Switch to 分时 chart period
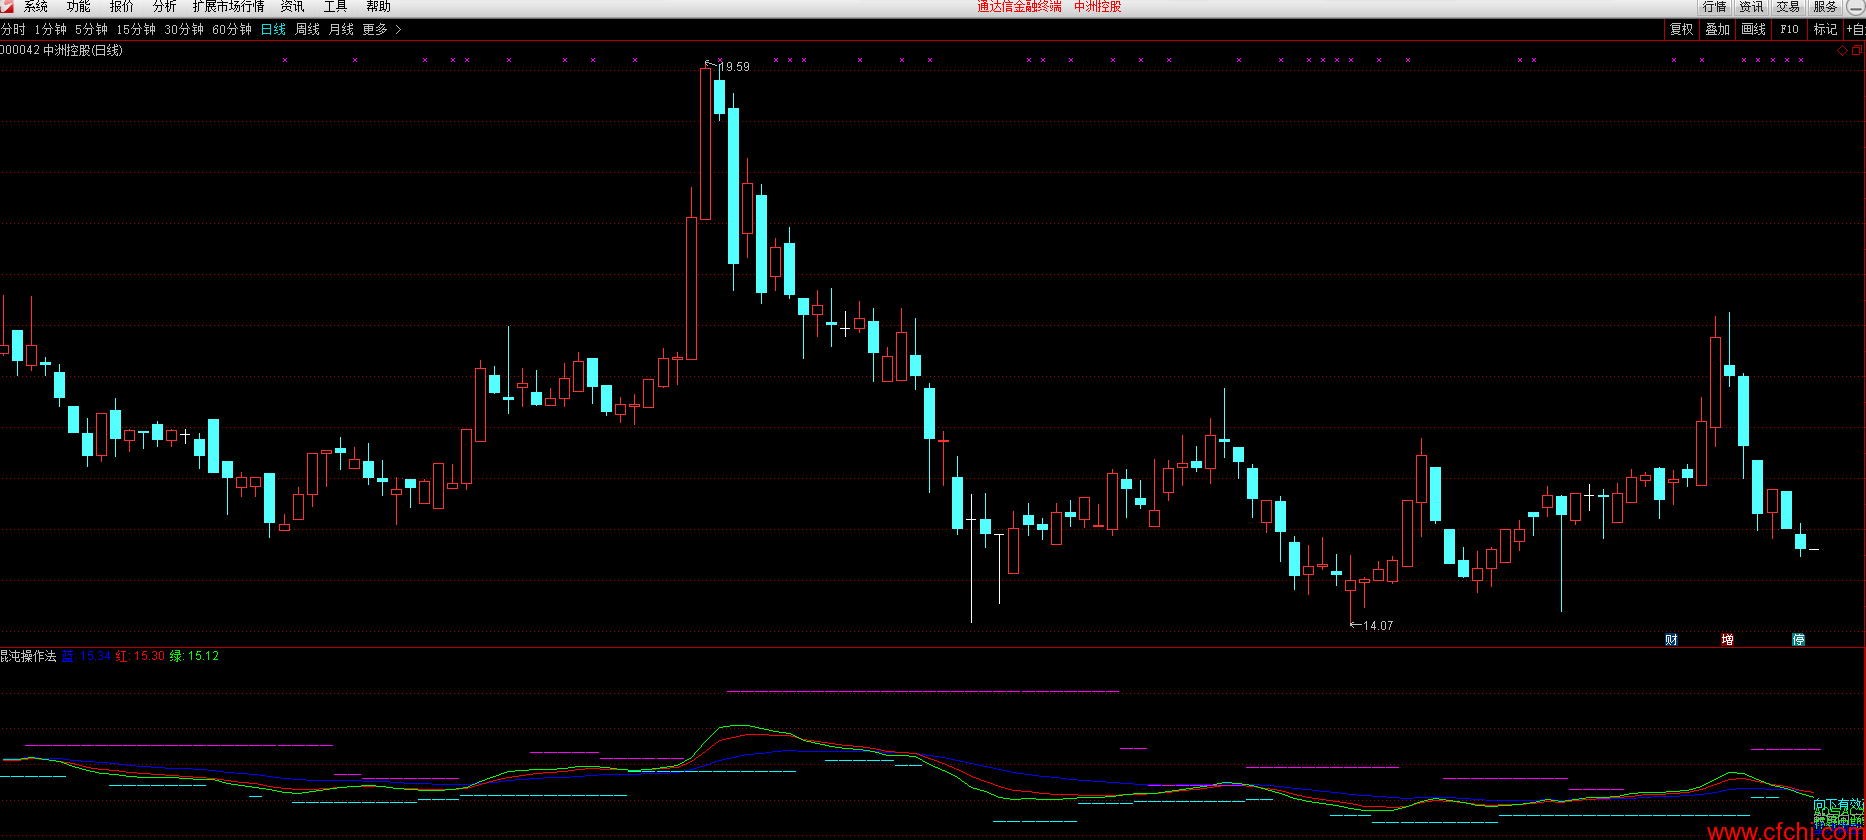The image size is (1866, 840). tap(13, 29)
